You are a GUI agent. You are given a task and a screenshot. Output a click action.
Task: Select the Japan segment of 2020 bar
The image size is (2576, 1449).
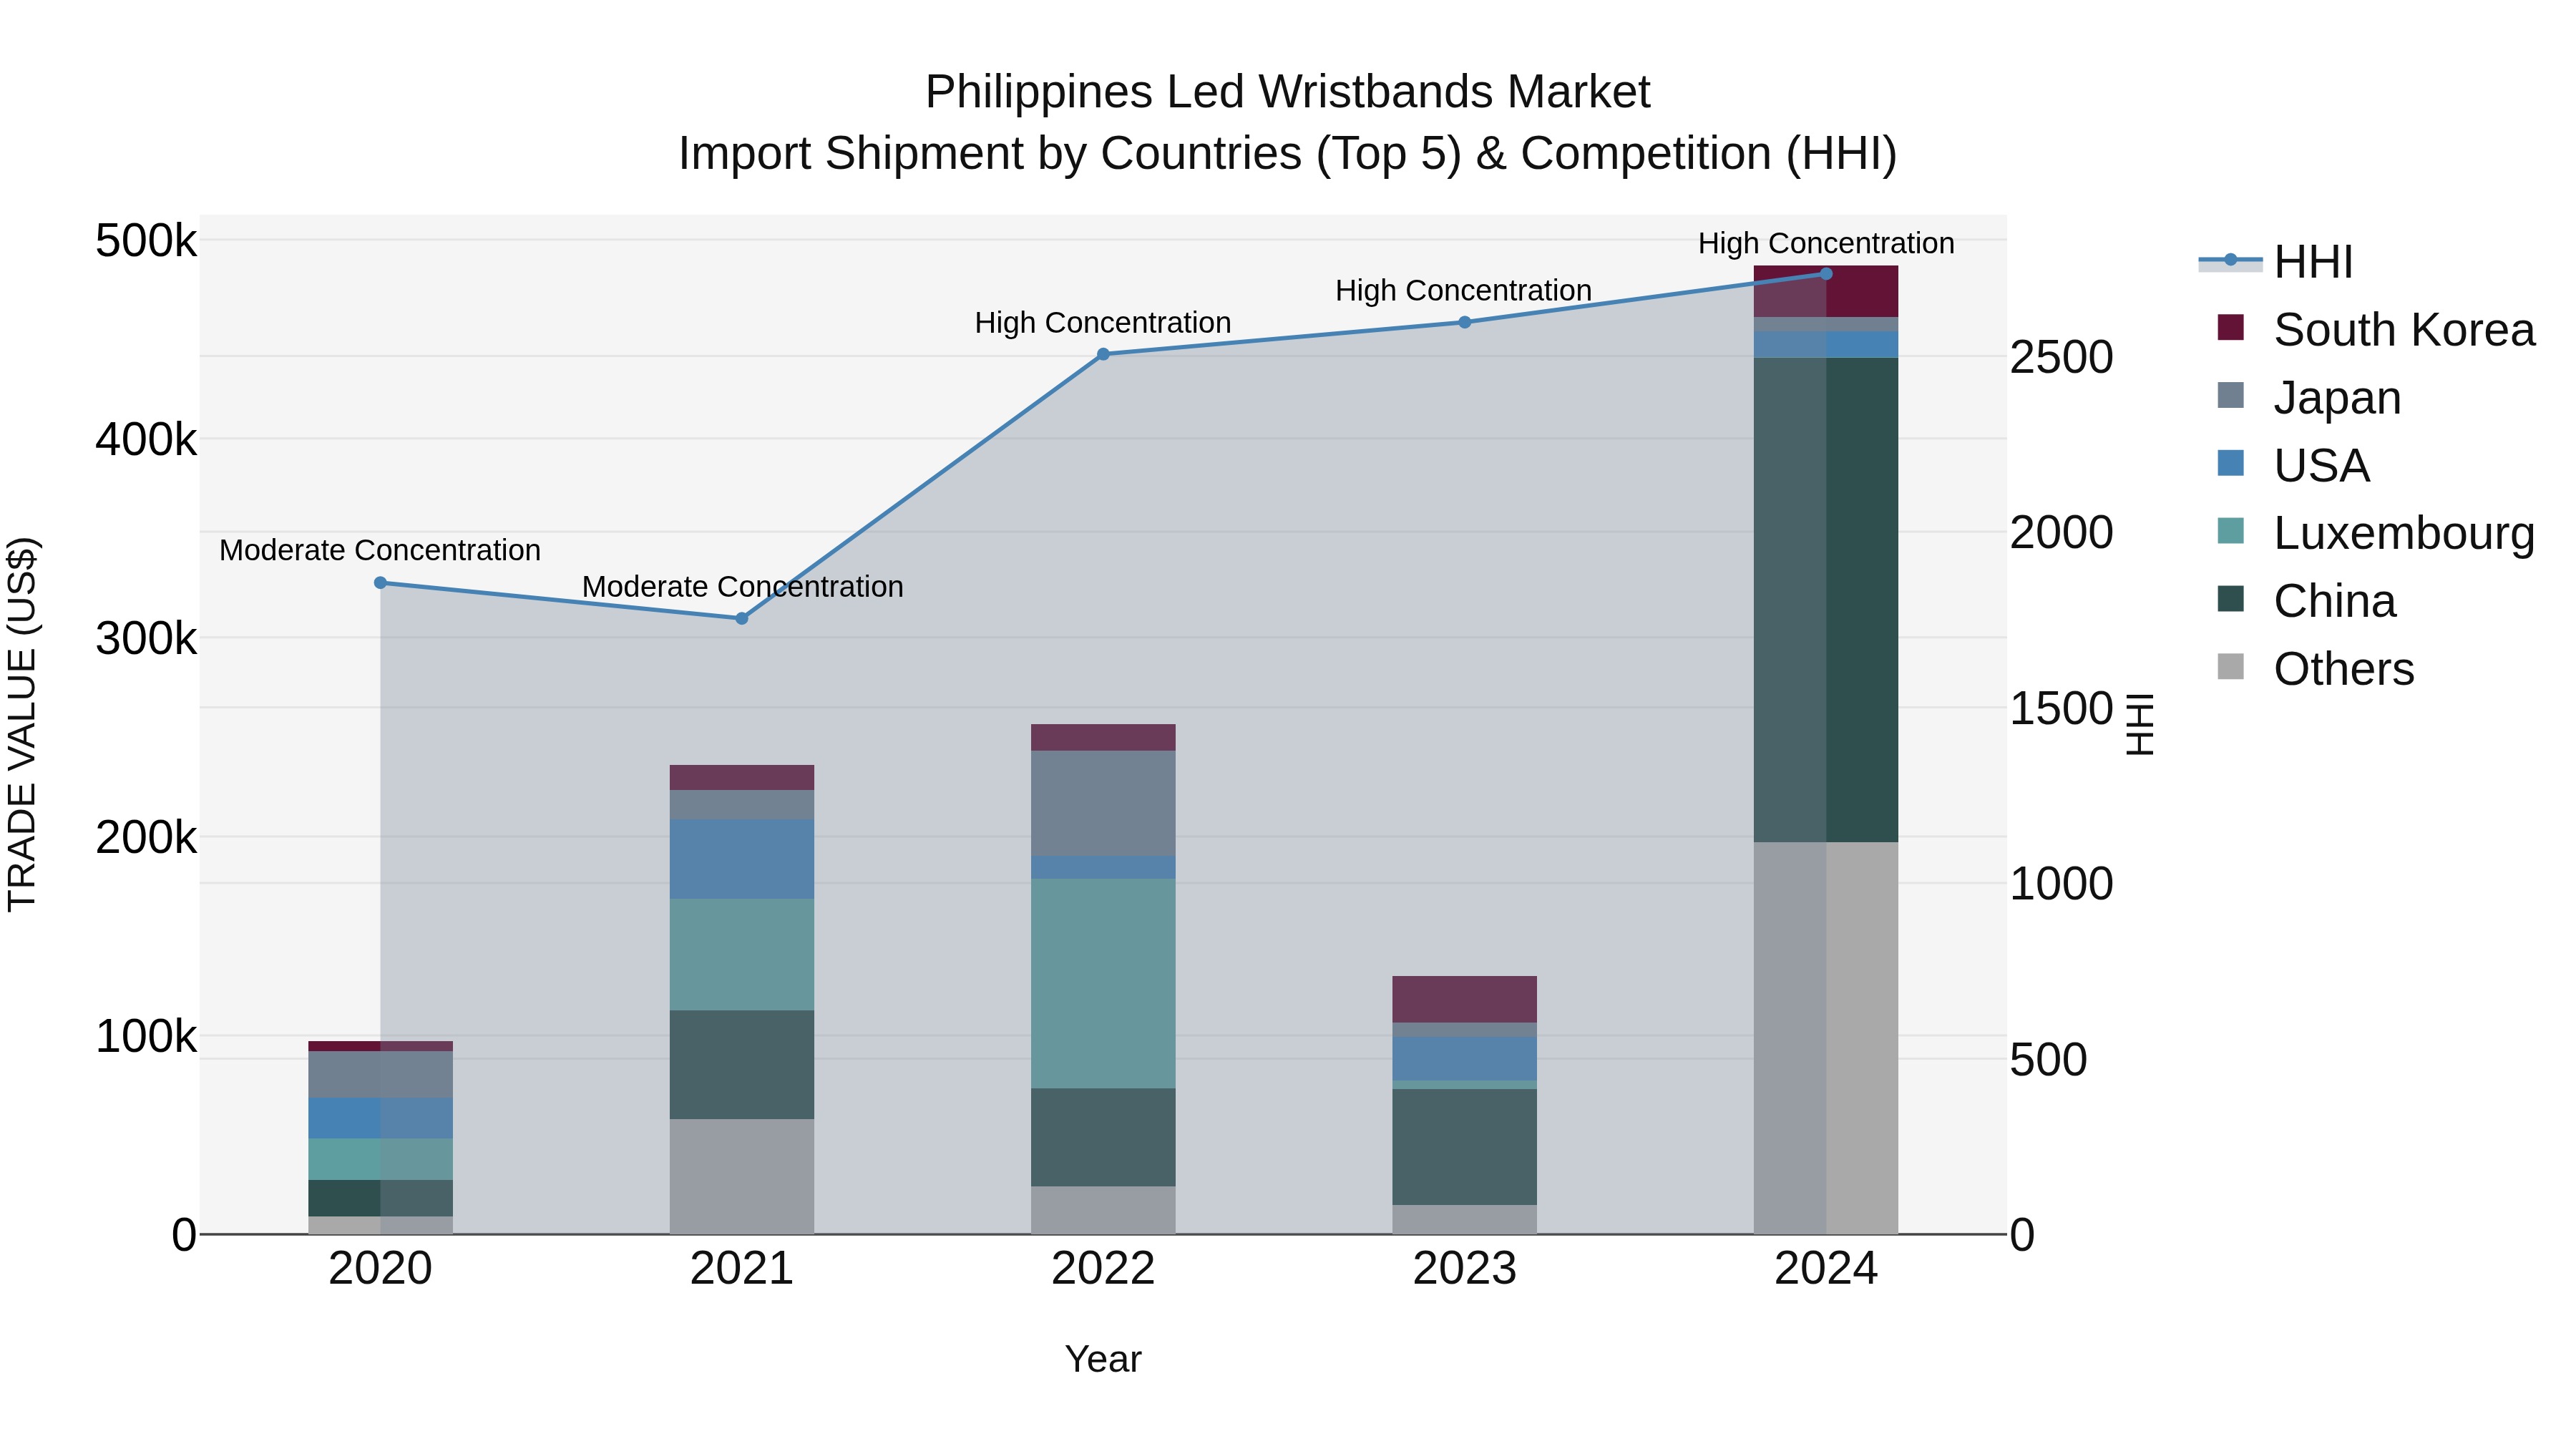click(380, 1075)
